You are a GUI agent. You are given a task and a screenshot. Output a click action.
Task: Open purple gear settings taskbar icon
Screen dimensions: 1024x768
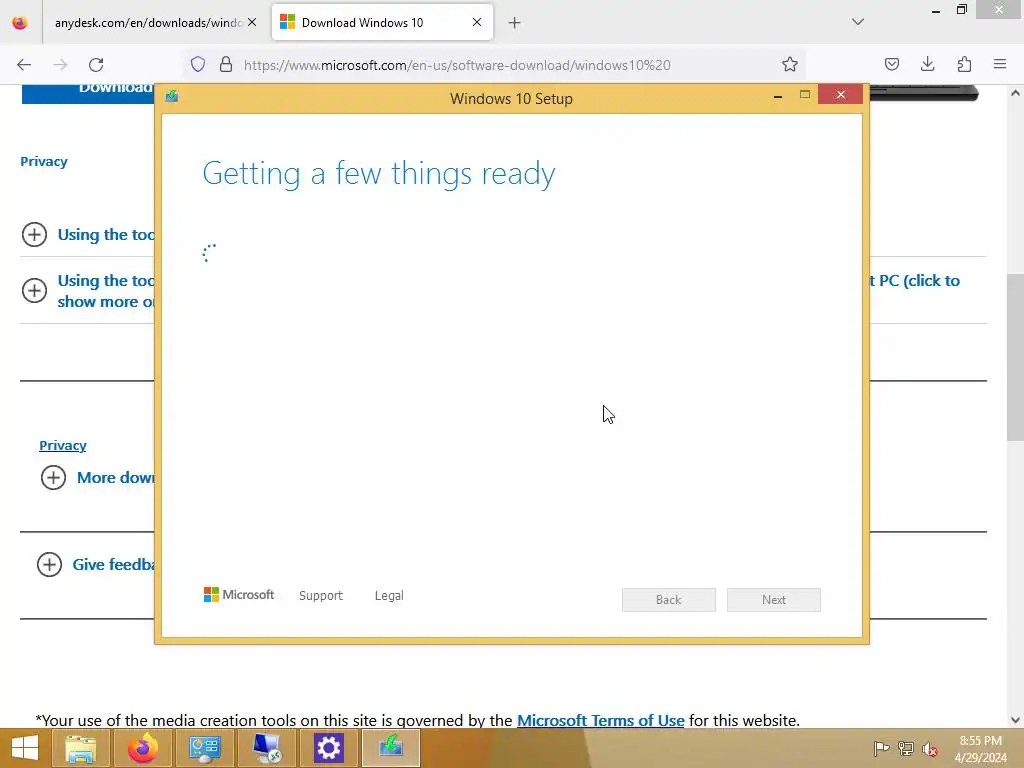(328, 748)
